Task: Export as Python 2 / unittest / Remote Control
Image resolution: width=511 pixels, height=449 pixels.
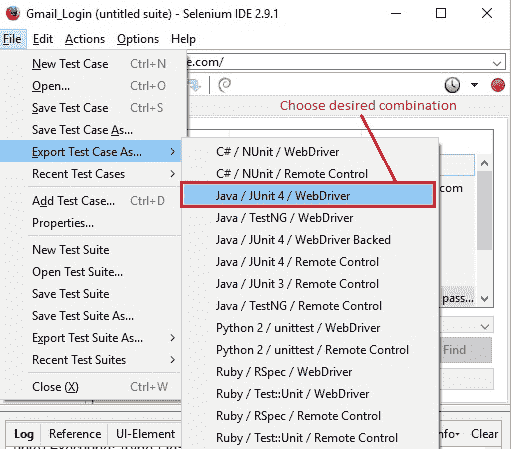Action: click(310, 350)
